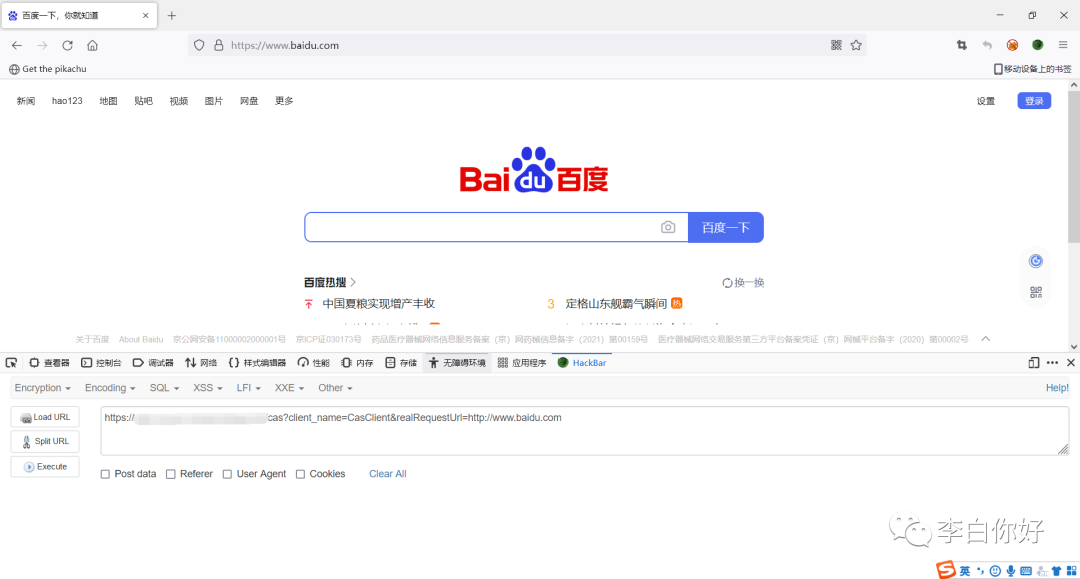
Task: Click the shield tracking protection icon
Action: tap(199, 45)
